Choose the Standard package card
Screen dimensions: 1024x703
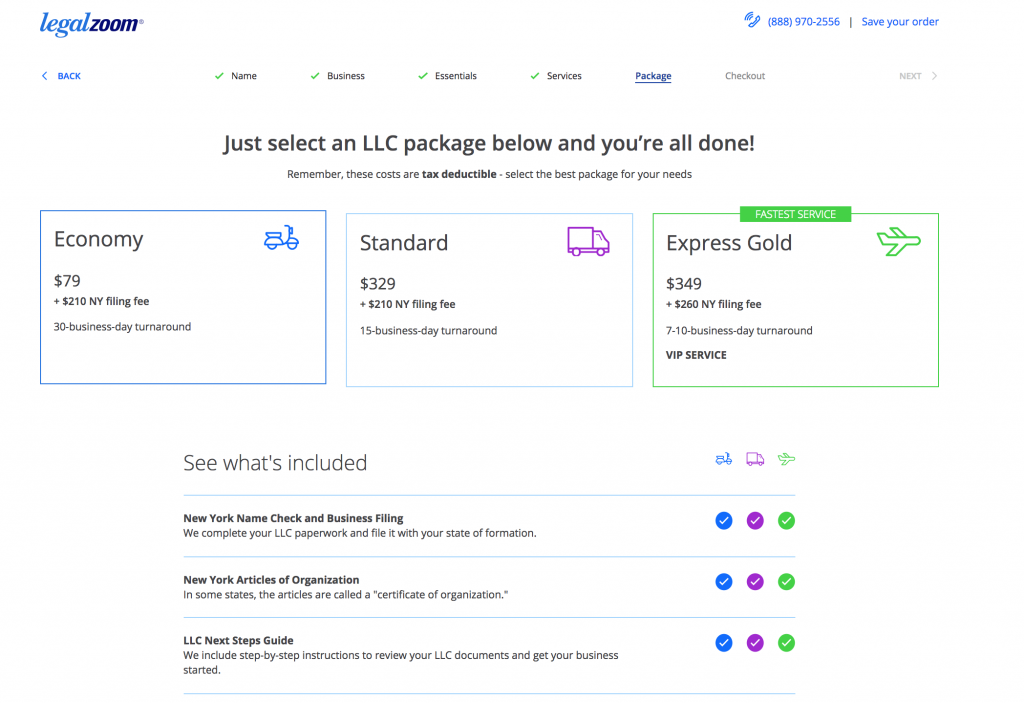tap(489, 300)
